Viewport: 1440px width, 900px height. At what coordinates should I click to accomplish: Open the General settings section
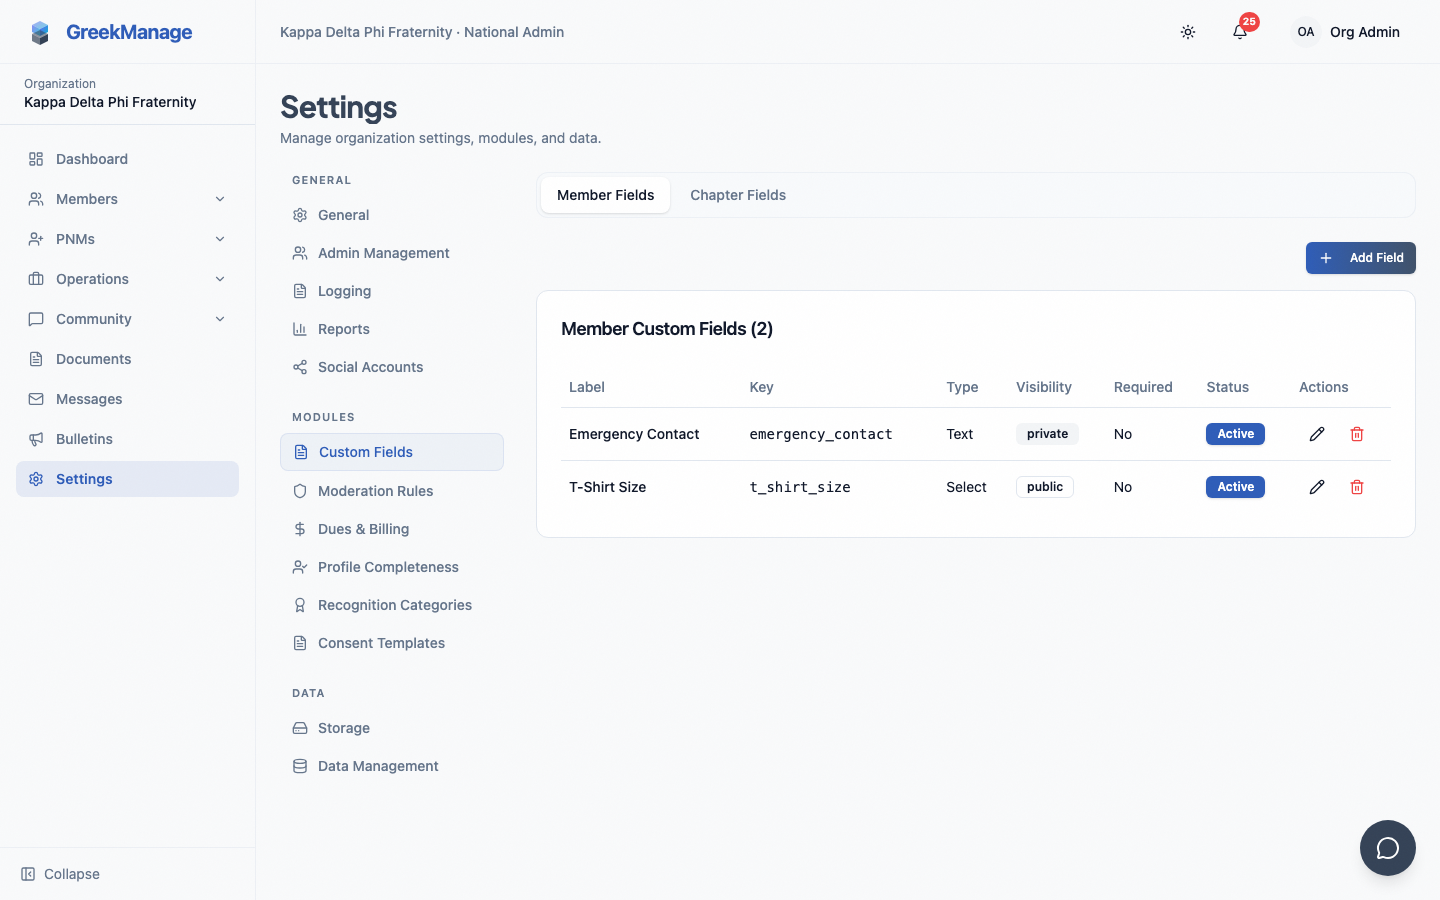coord(392,215)
